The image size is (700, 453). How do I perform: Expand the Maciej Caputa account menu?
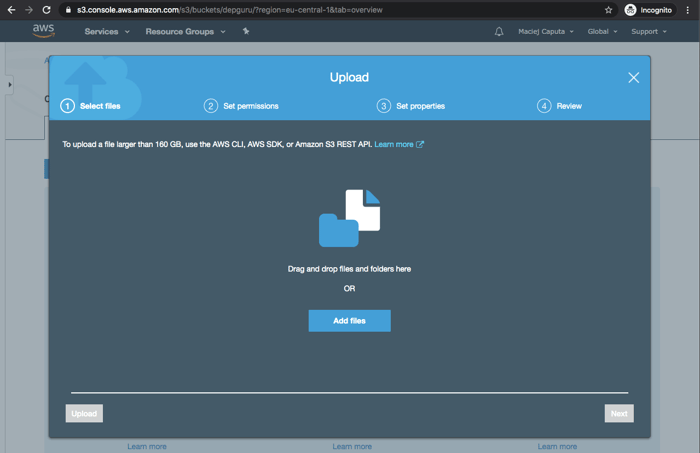click(x=545, y=32)
